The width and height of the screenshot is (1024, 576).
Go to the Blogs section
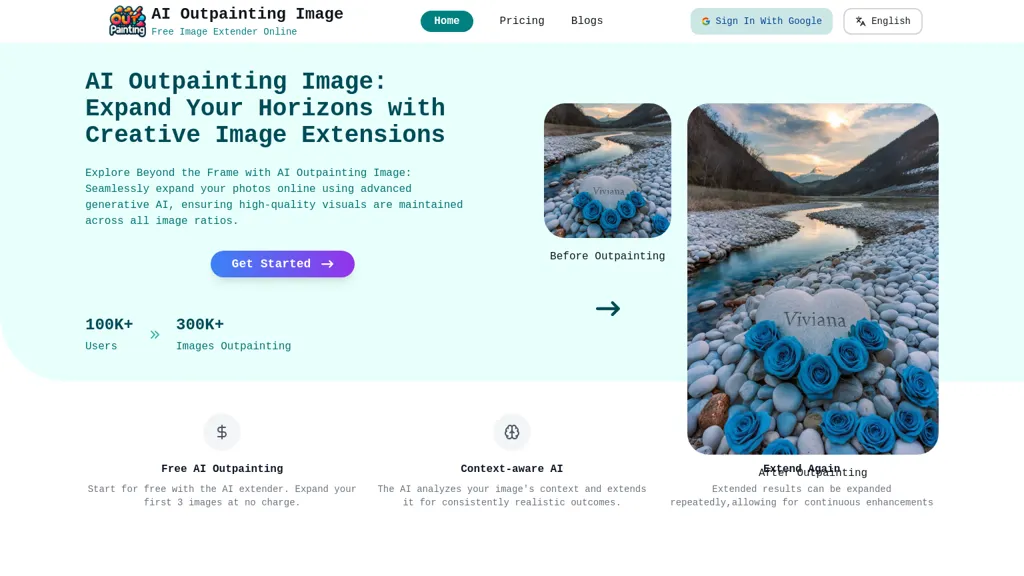click(x=587, y=21)
